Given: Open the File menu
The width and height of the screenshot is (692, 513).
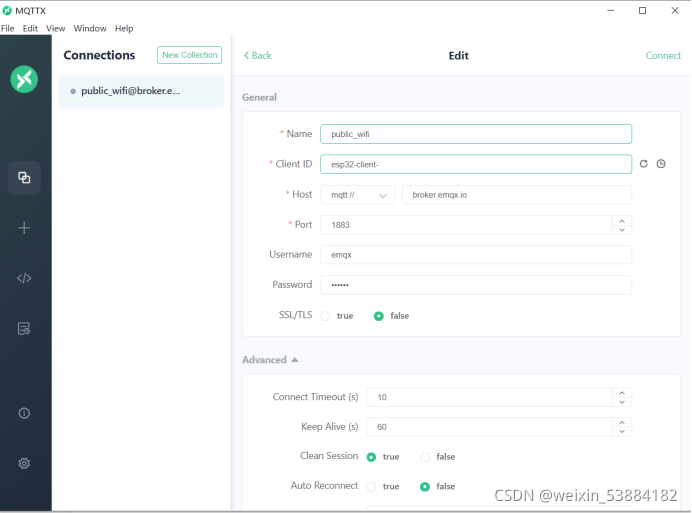Looking at the screenshot, I should pyautogui.click(x=8, y=28).
